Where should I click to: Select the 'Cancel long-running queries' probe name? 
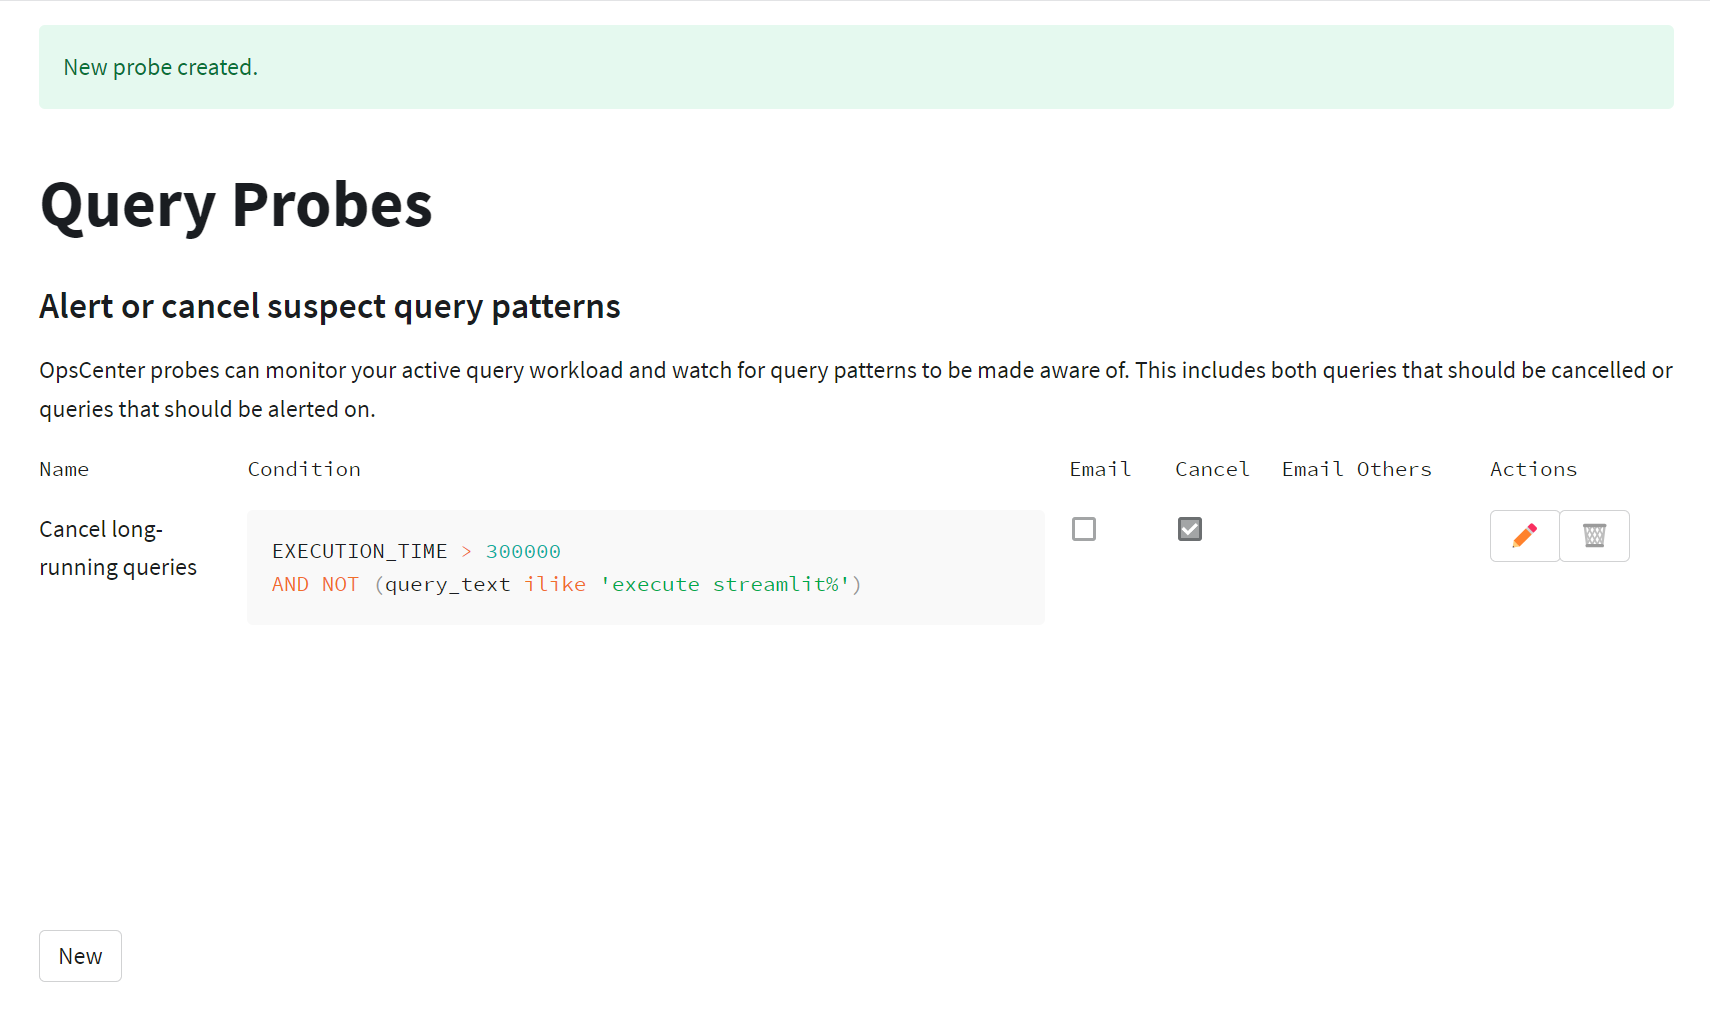click(118, 548)
